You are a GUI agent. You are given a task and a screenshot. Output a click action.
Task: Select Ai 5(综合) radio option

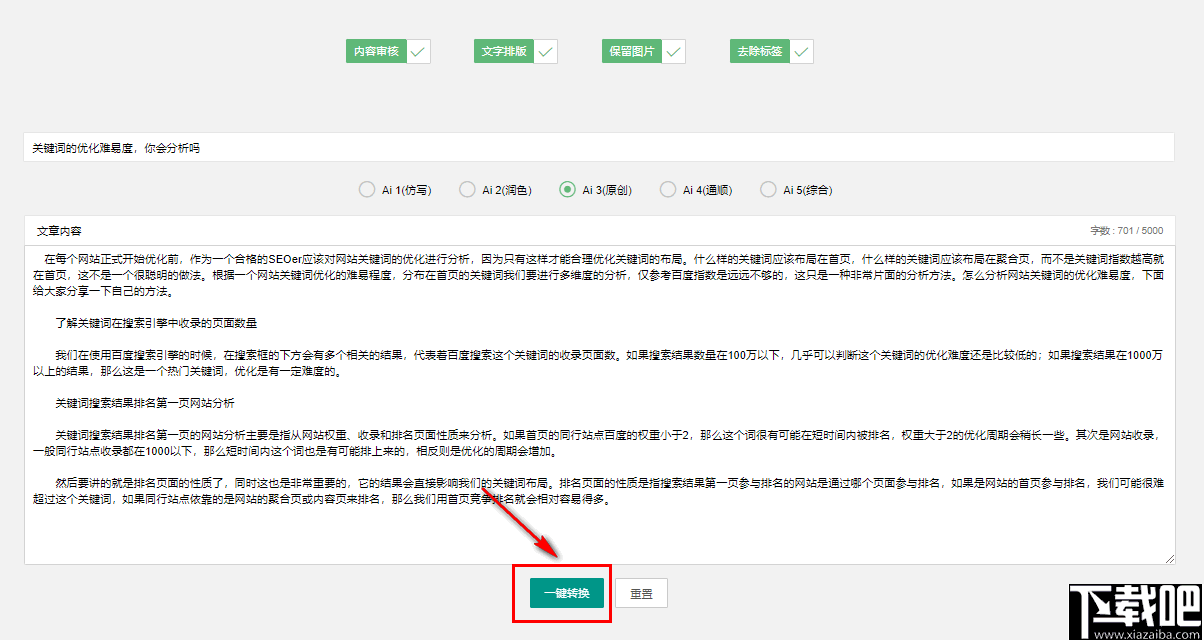(x=796, y=189)
